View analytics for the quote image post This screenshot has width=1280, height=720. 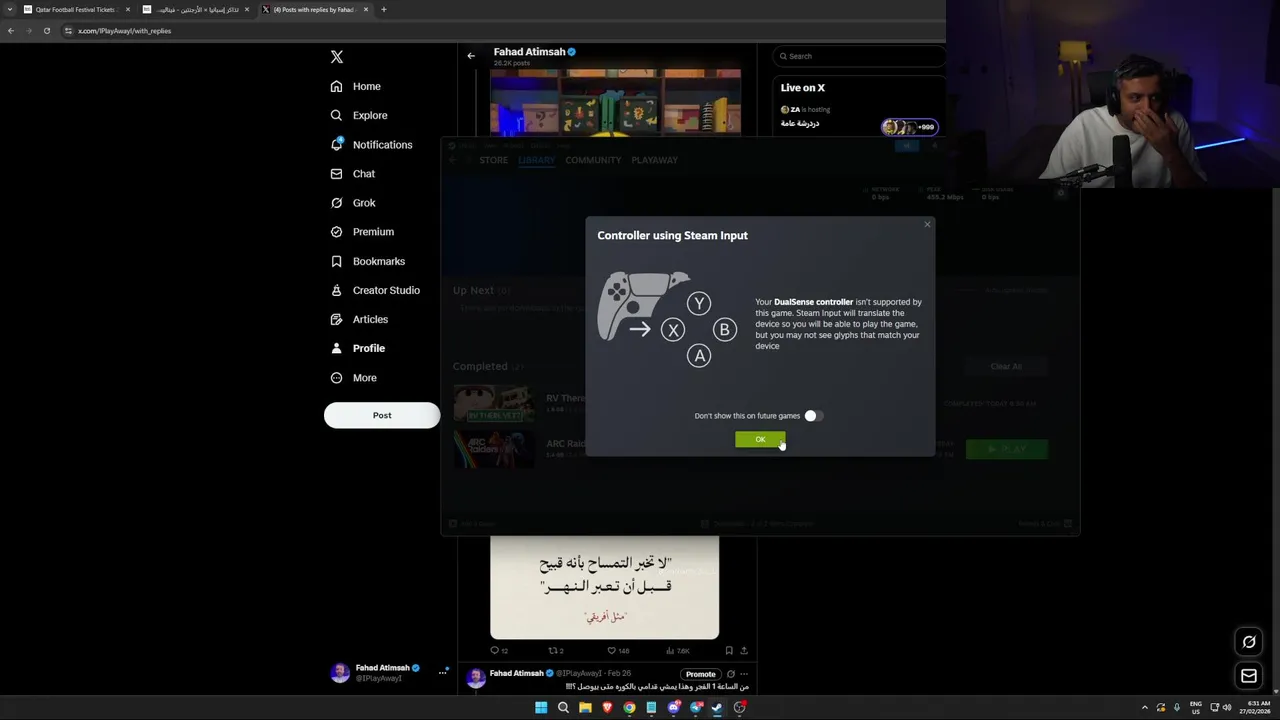pyautogui.click(x=679, y=650)
